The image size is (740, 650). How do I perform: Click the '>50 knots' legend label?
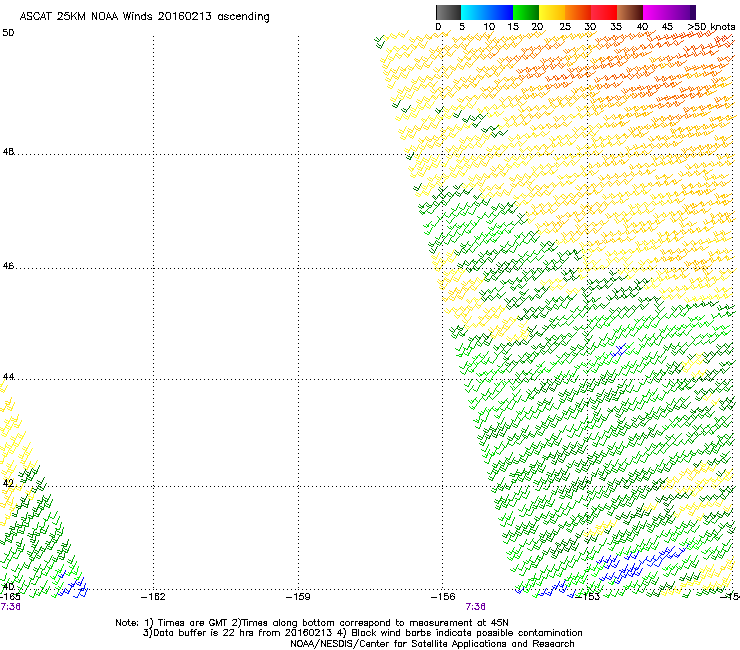click(711, 27)
